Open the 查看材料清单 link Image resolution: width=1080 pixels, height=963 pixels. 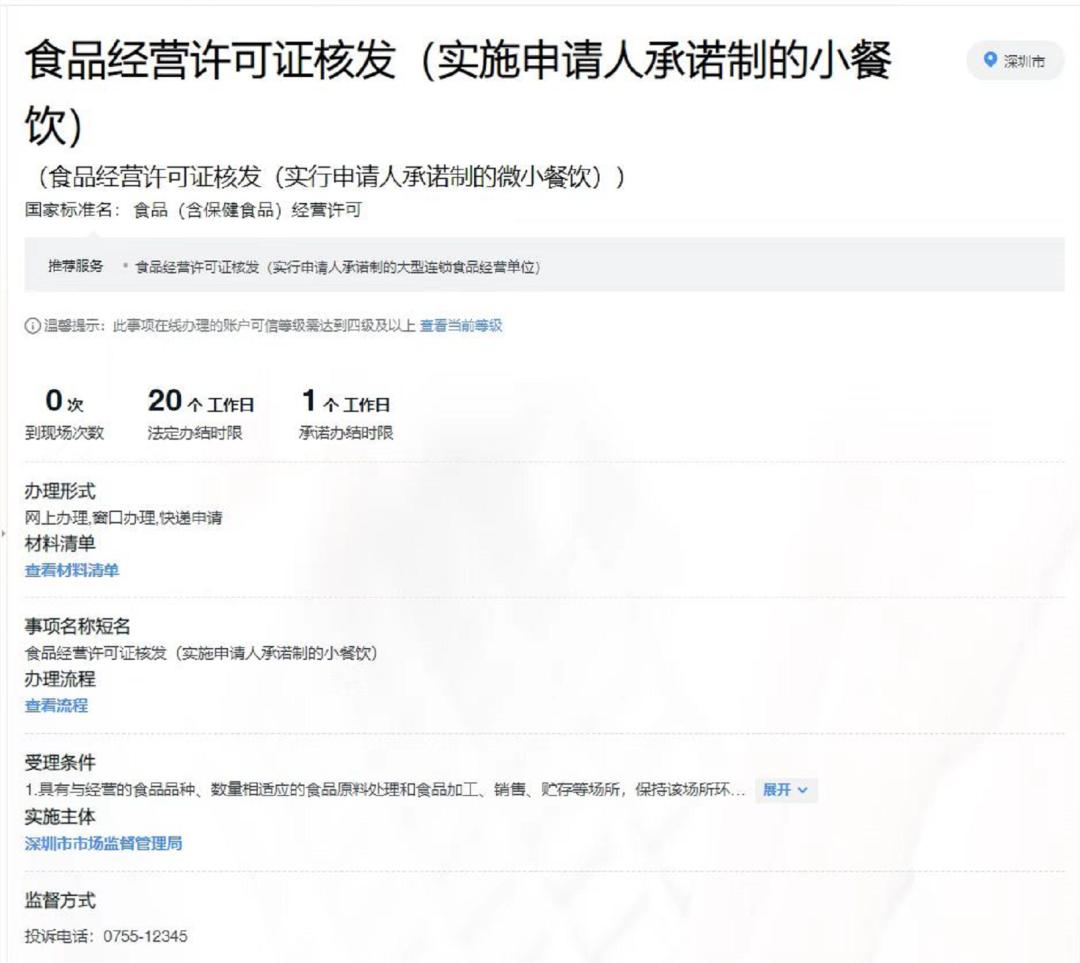click(72, 570)
